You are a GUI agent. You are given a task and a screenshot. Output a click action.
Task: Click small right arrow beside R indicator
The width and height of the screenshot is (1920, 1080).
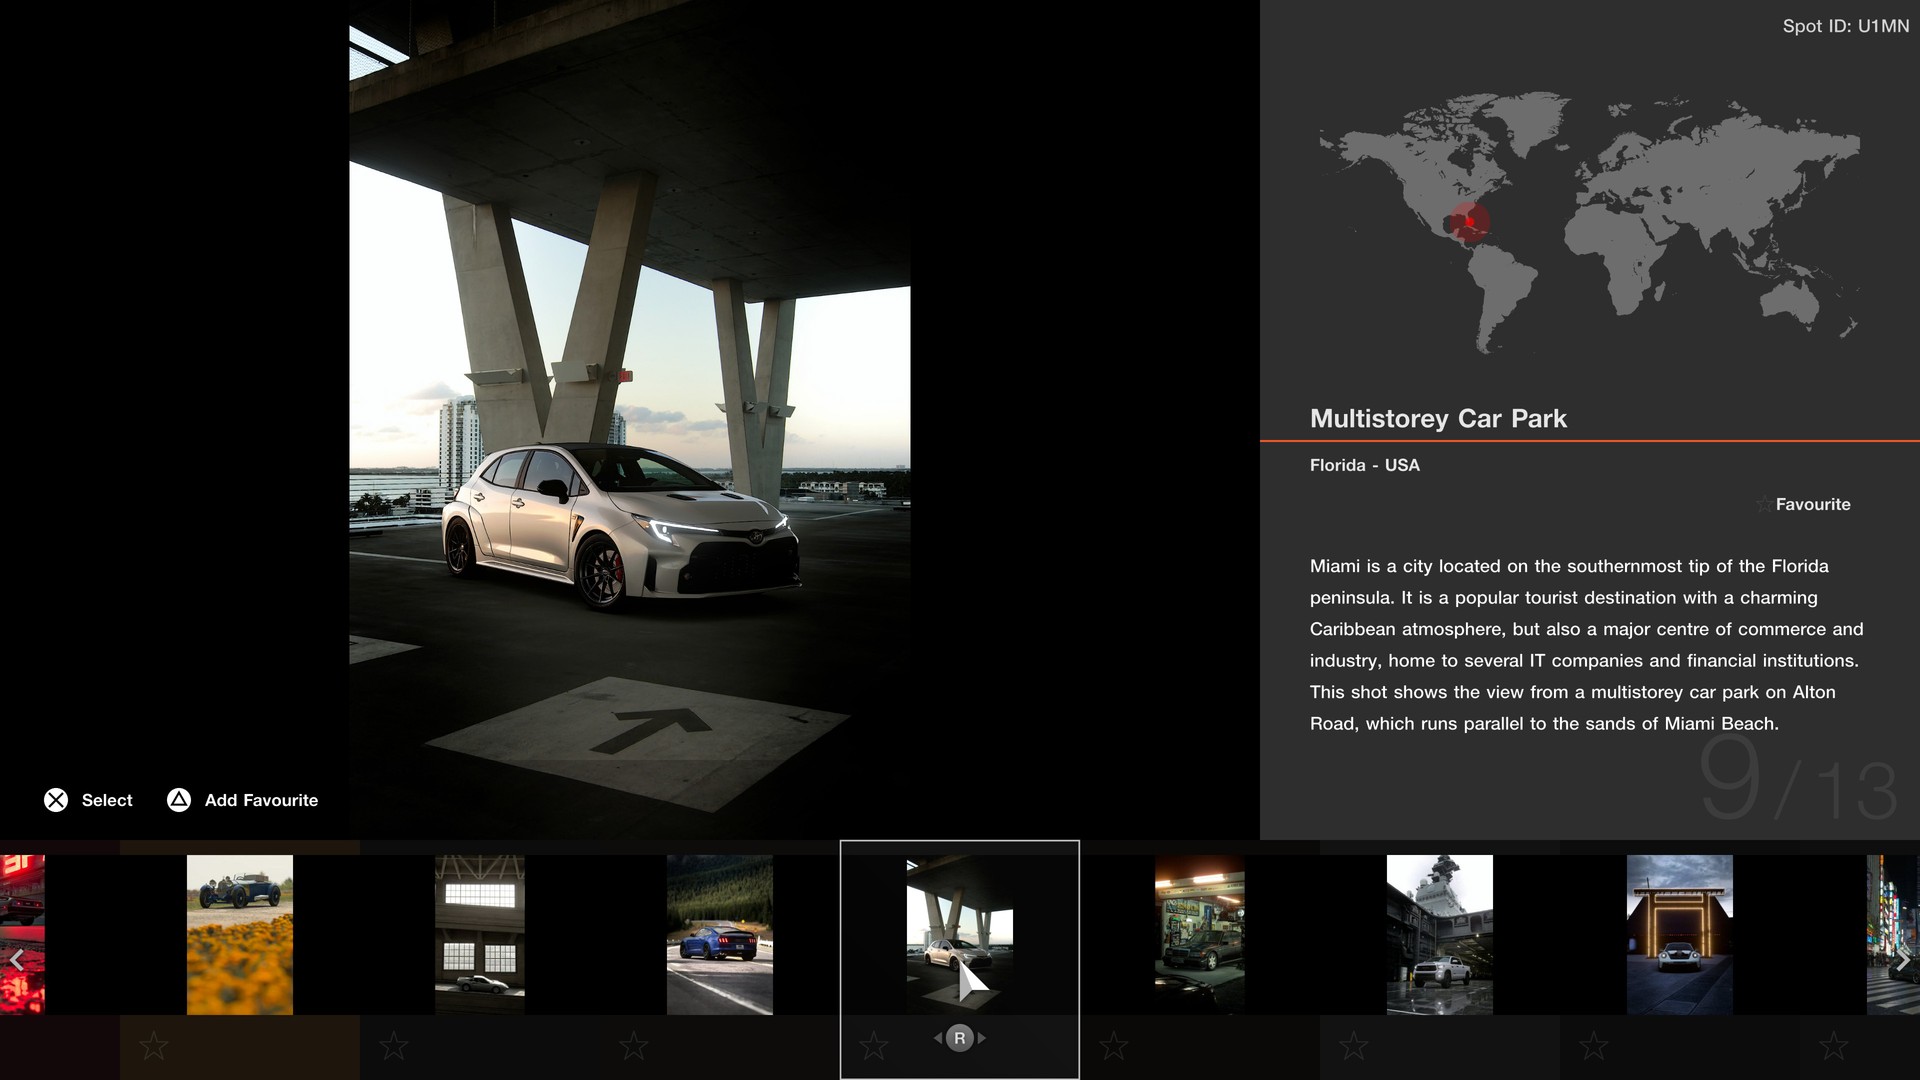[982, 1038]
